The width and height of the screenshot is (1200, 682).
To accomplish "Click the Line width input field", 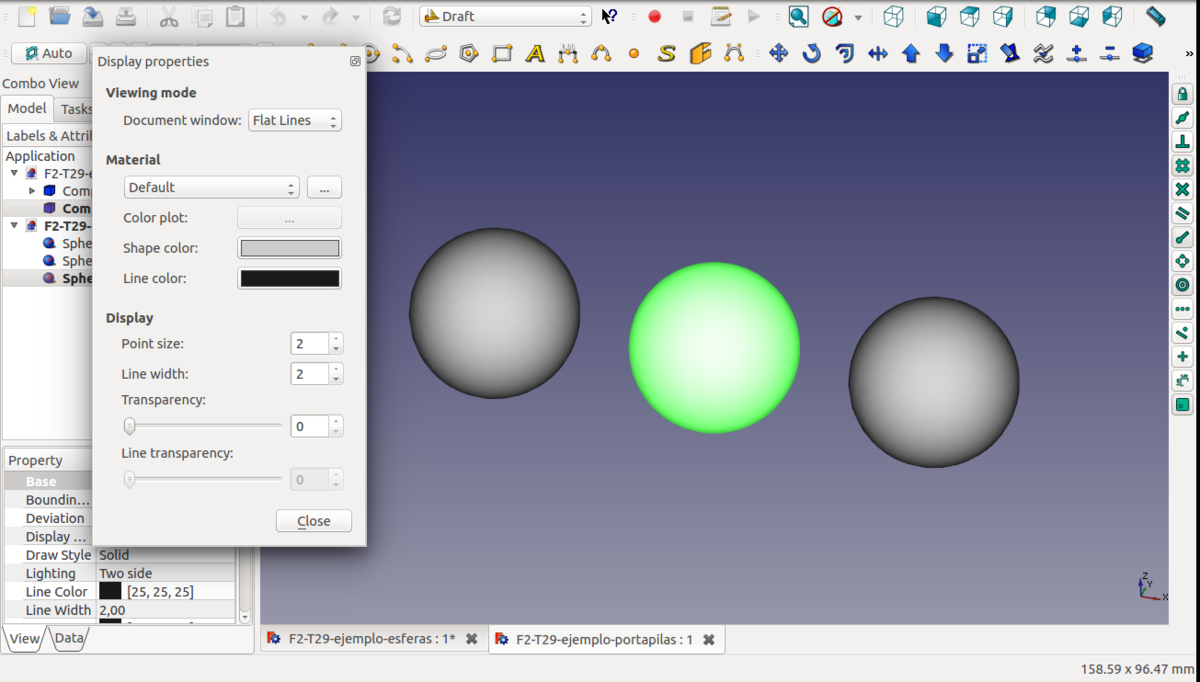I will click(x=310, y=373).
